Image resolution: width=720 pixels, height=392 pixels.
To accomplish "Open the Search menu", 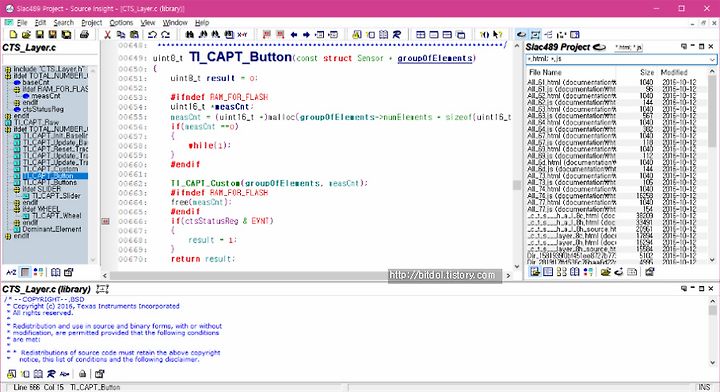I will tap(63, 22).
